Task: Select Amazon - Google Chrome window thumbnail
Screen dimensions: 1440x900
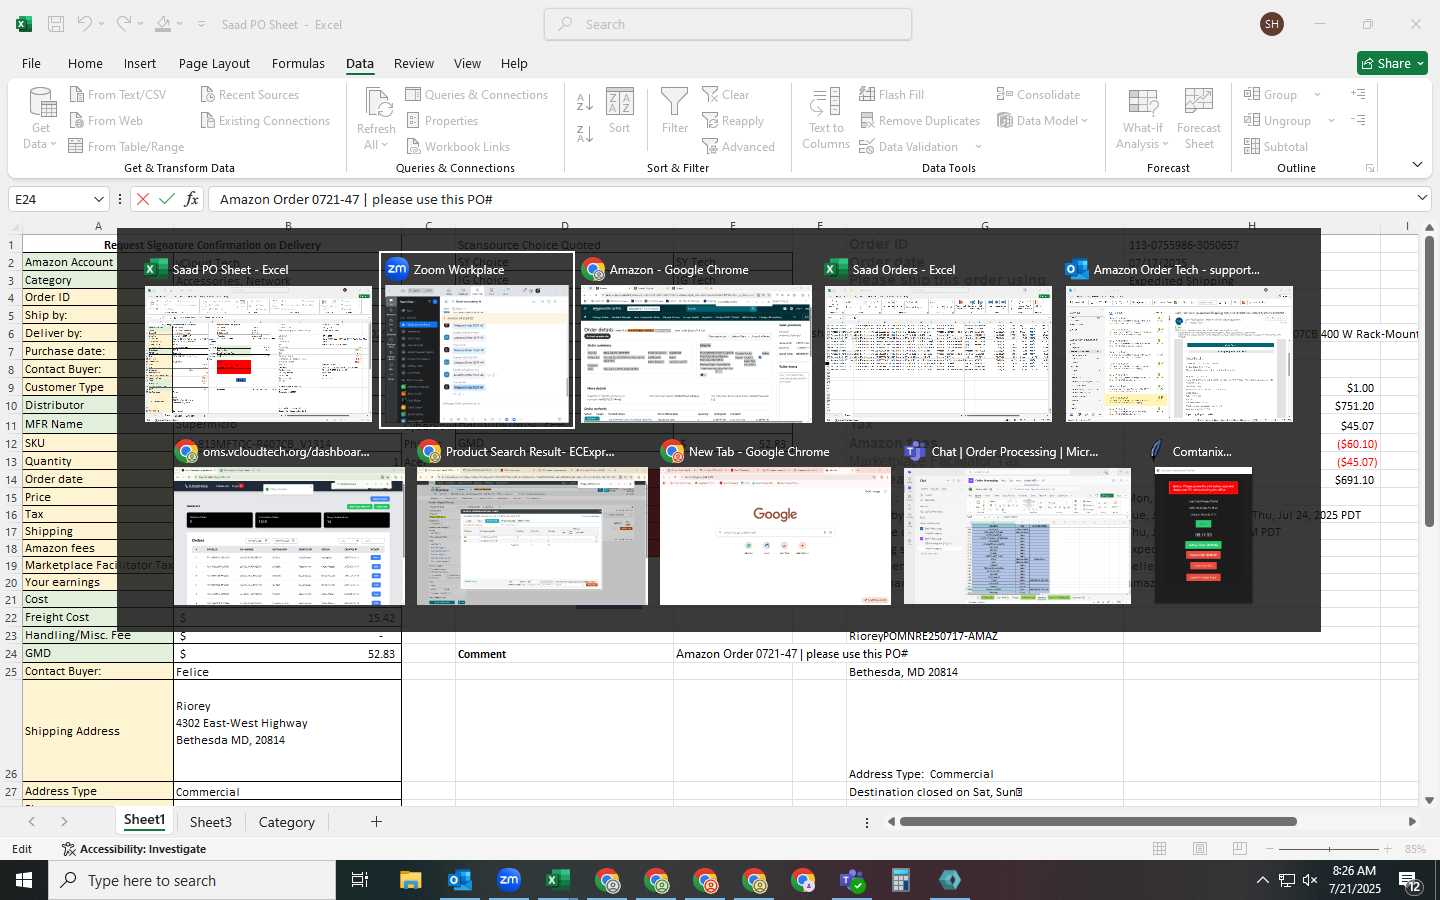Action: pos(696,340)
